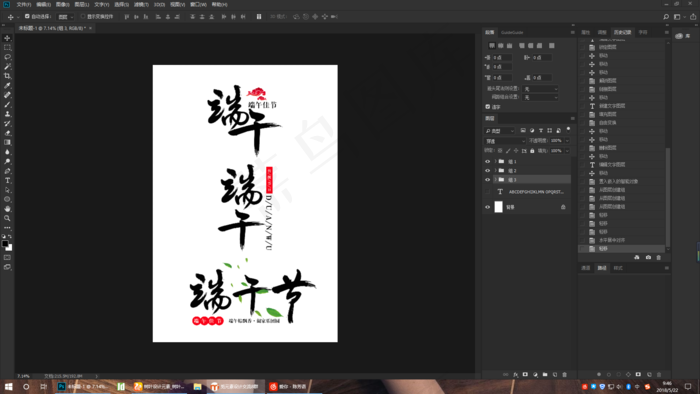Open the layer opacity dropdown arrow

[567, 141]
